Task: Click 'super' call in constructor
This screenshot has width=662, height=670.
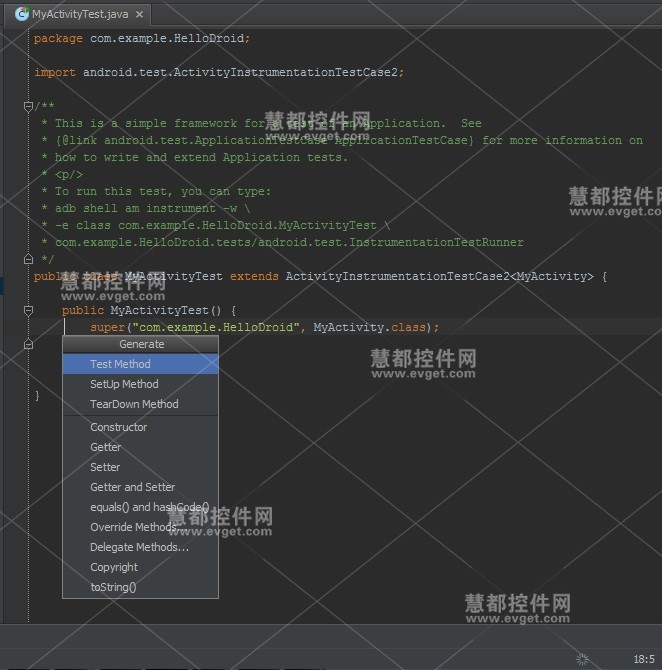Action: [x=108, y=328]
